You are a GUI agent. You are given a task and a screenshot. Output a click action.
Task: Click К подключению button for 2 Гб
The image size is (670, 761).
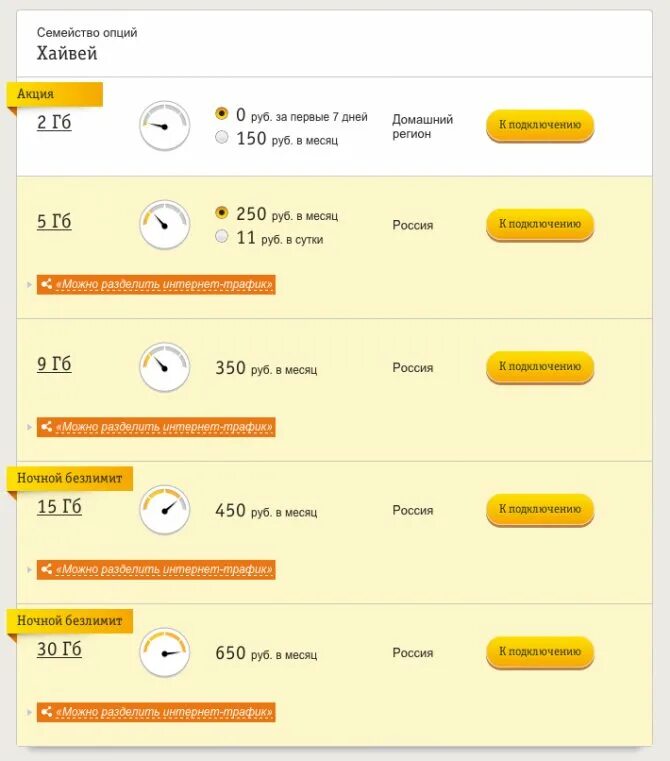click(x=540, y=125)
